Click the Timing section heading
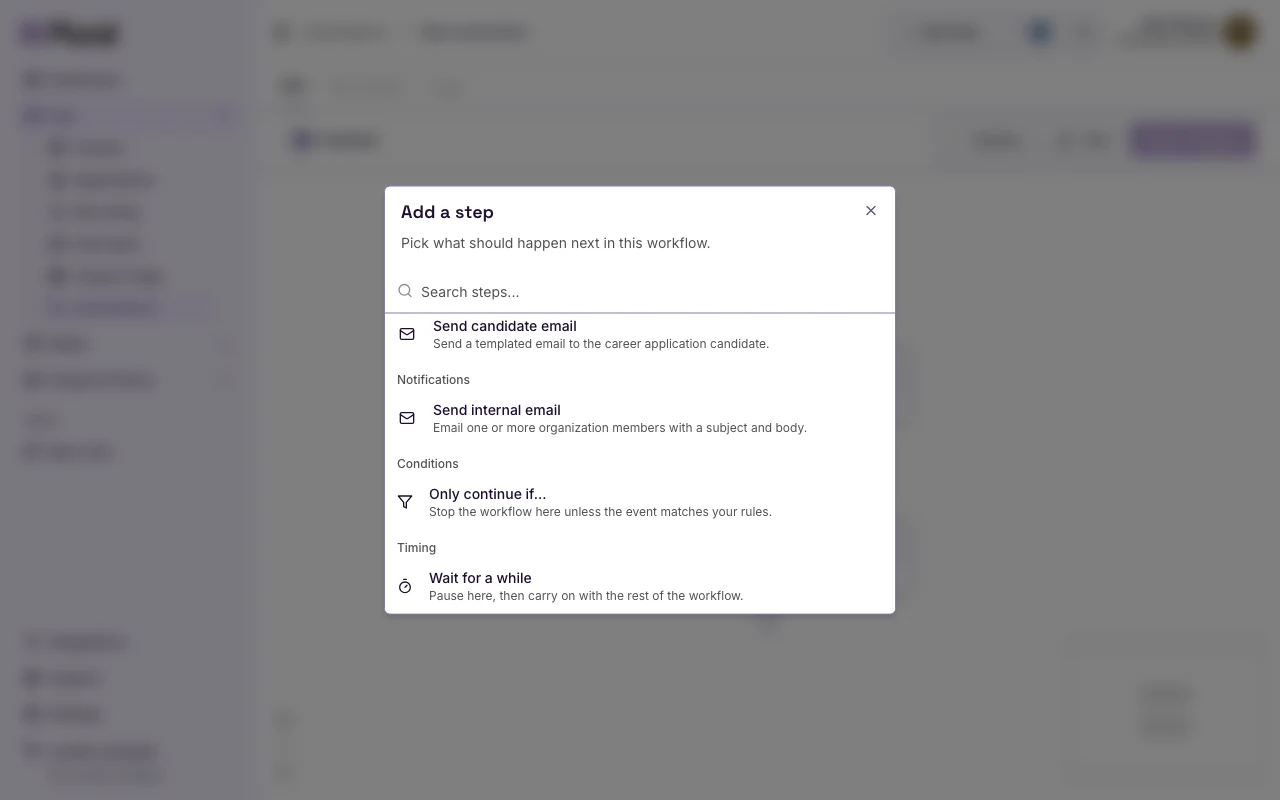 [x=416, y=548]
